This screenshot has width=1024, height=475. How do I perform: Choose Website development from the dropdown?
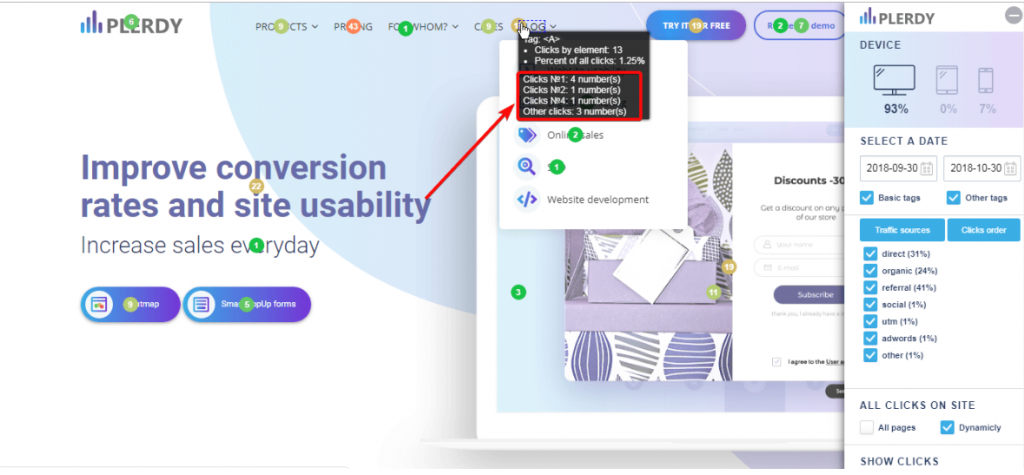(x=598, y=199)
